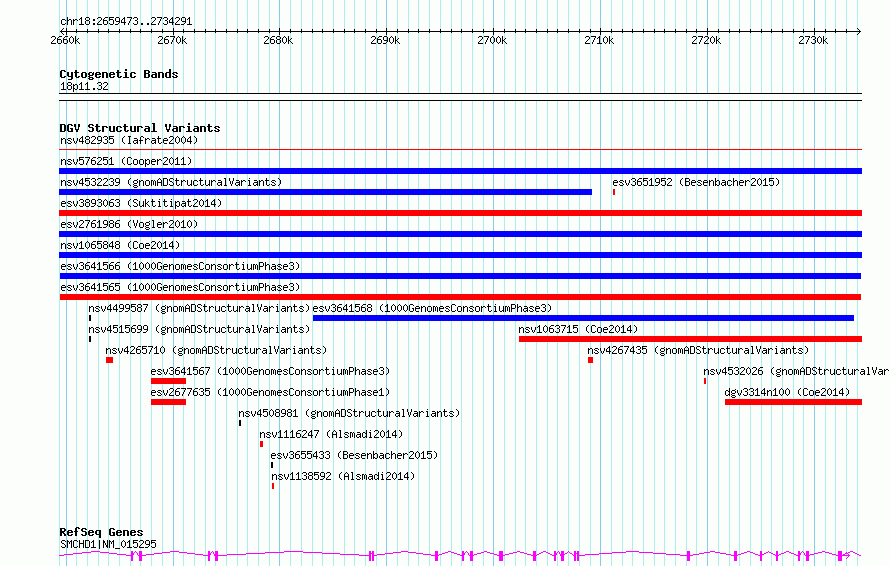Click the nsv4265710 gnomAD variant label

click(x=216, y=350)
